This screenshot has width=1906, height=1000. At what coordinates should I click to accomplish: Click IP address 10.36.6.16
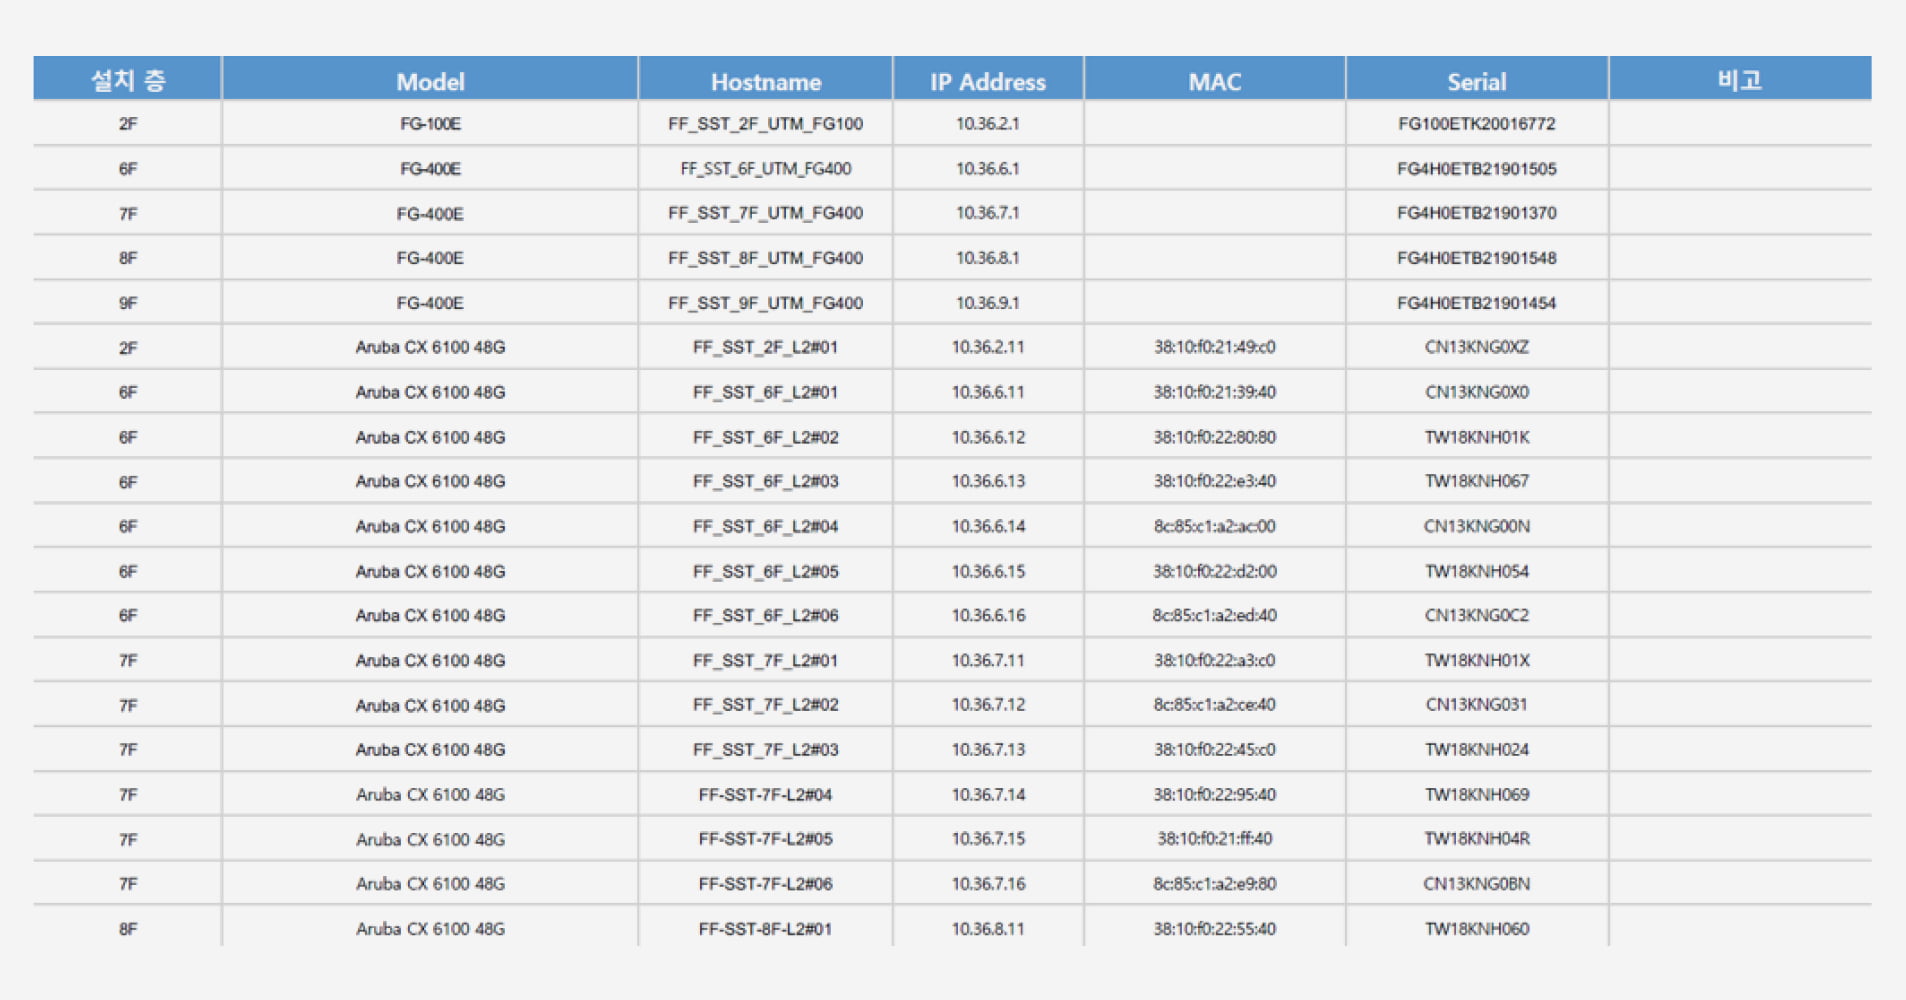pyautogui.click(x=988, y=615)
